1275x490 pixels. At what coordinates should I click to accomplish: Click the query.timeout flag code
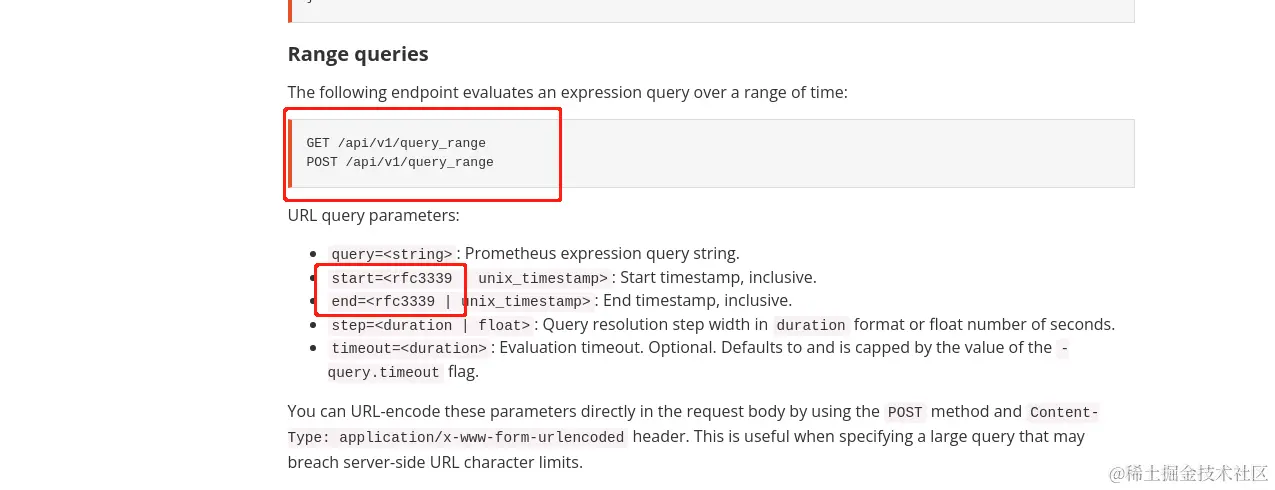384,372
